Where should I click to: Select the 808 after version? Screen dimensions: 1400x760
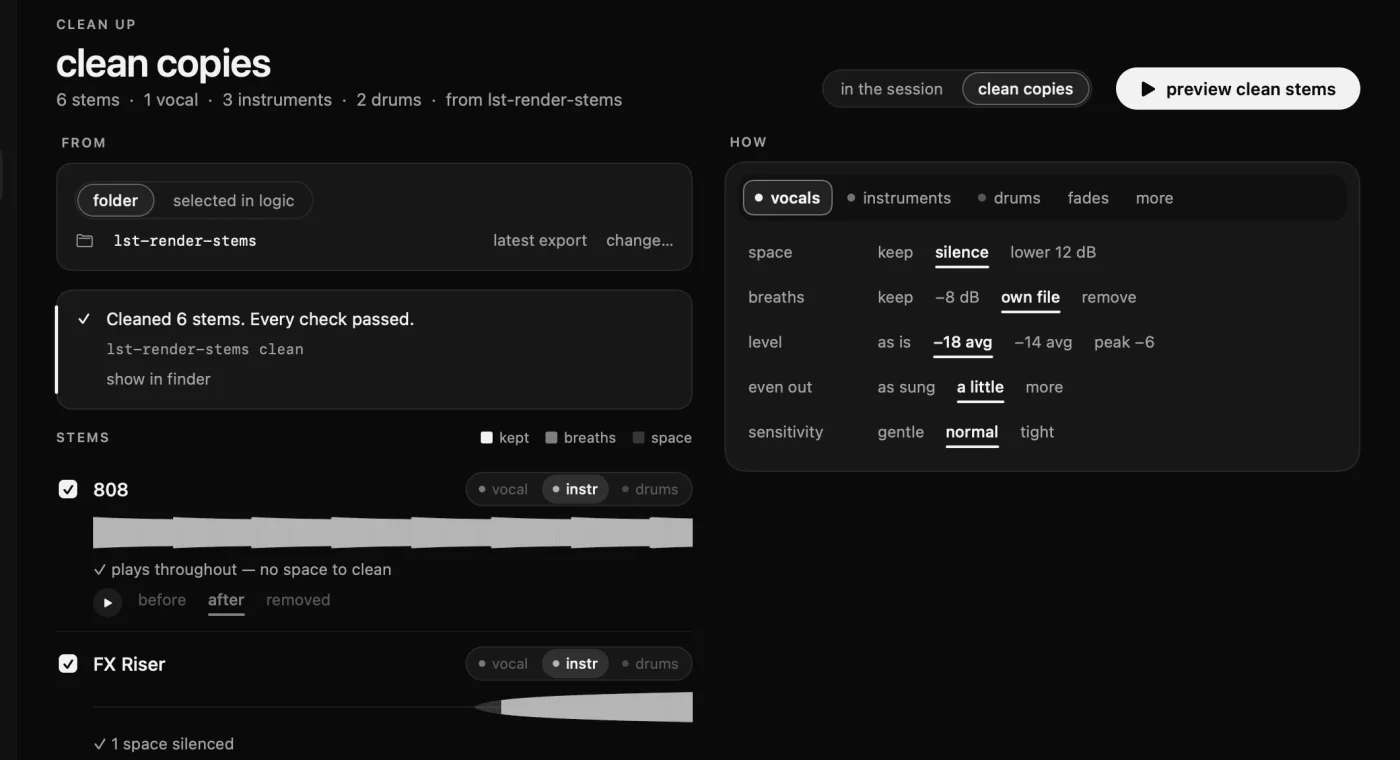click(x=226, y=600)
